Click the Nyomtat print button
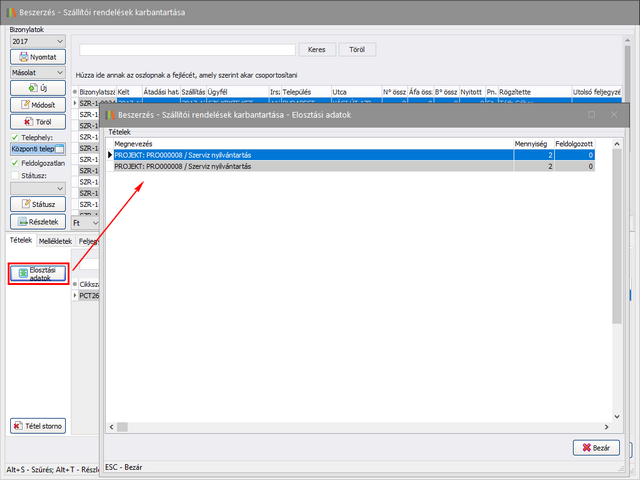 coord(37,58)
